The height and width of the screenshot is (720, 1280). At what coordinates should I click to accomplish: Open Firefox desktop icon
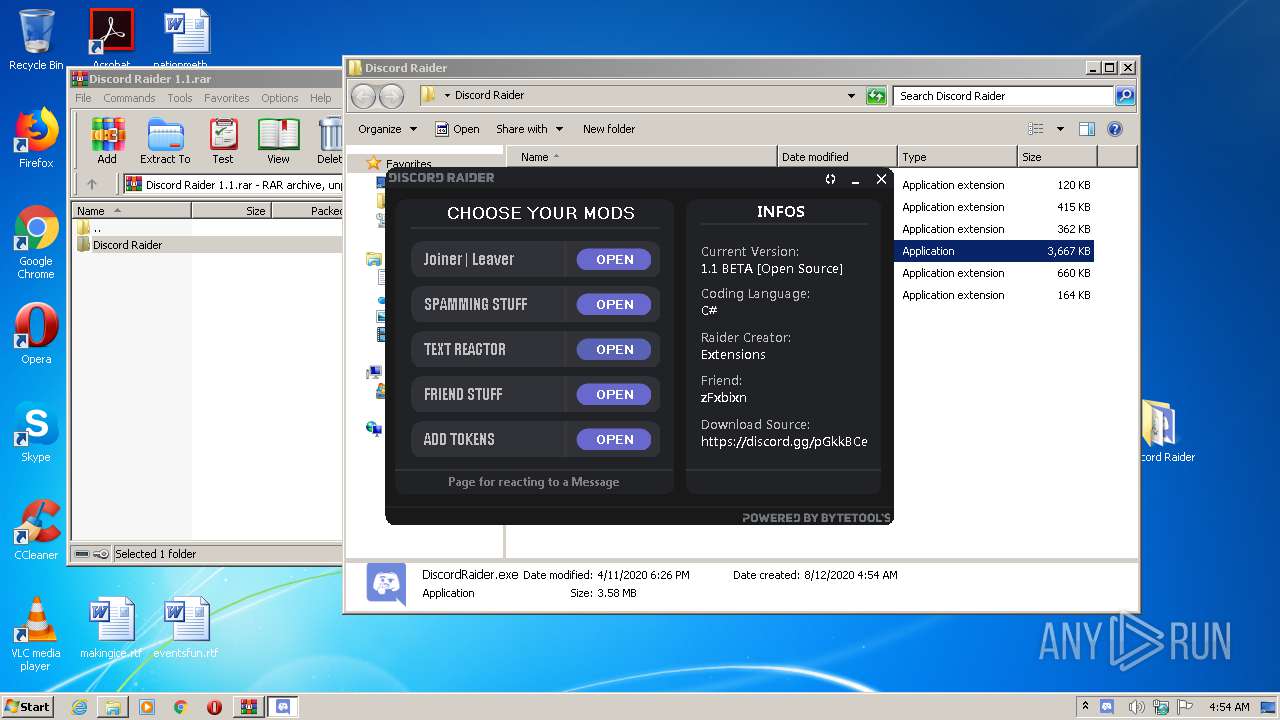pyautogui.click(x=36, y=138)
